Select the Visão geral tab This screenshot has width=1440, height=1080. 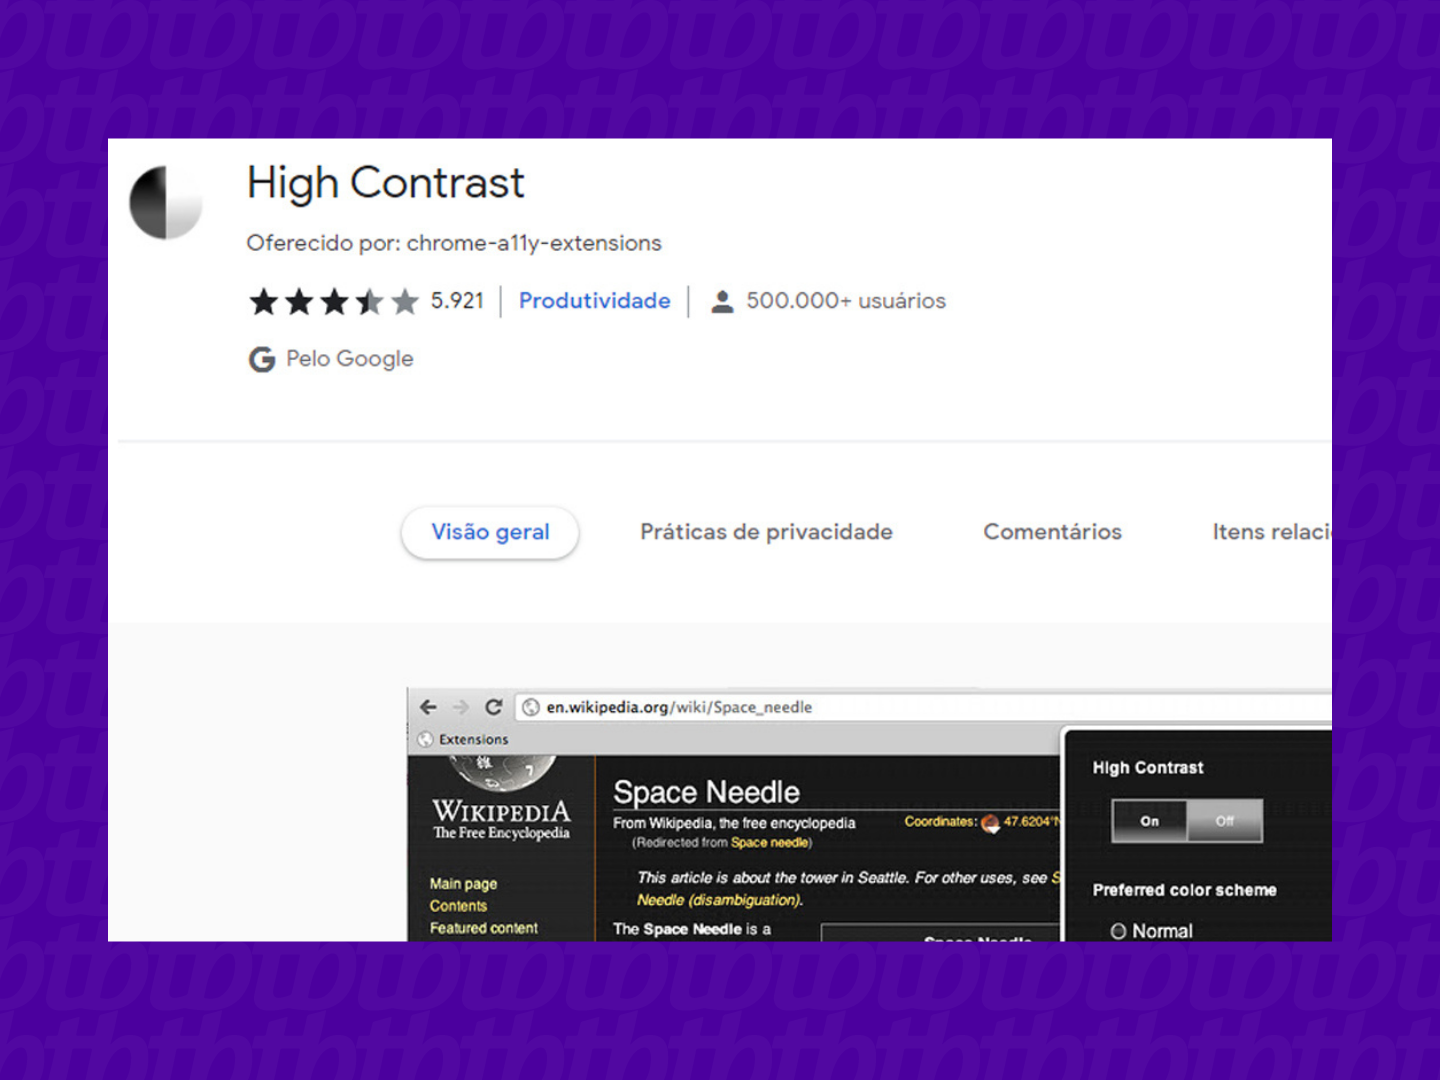click(x=490, y=532)
